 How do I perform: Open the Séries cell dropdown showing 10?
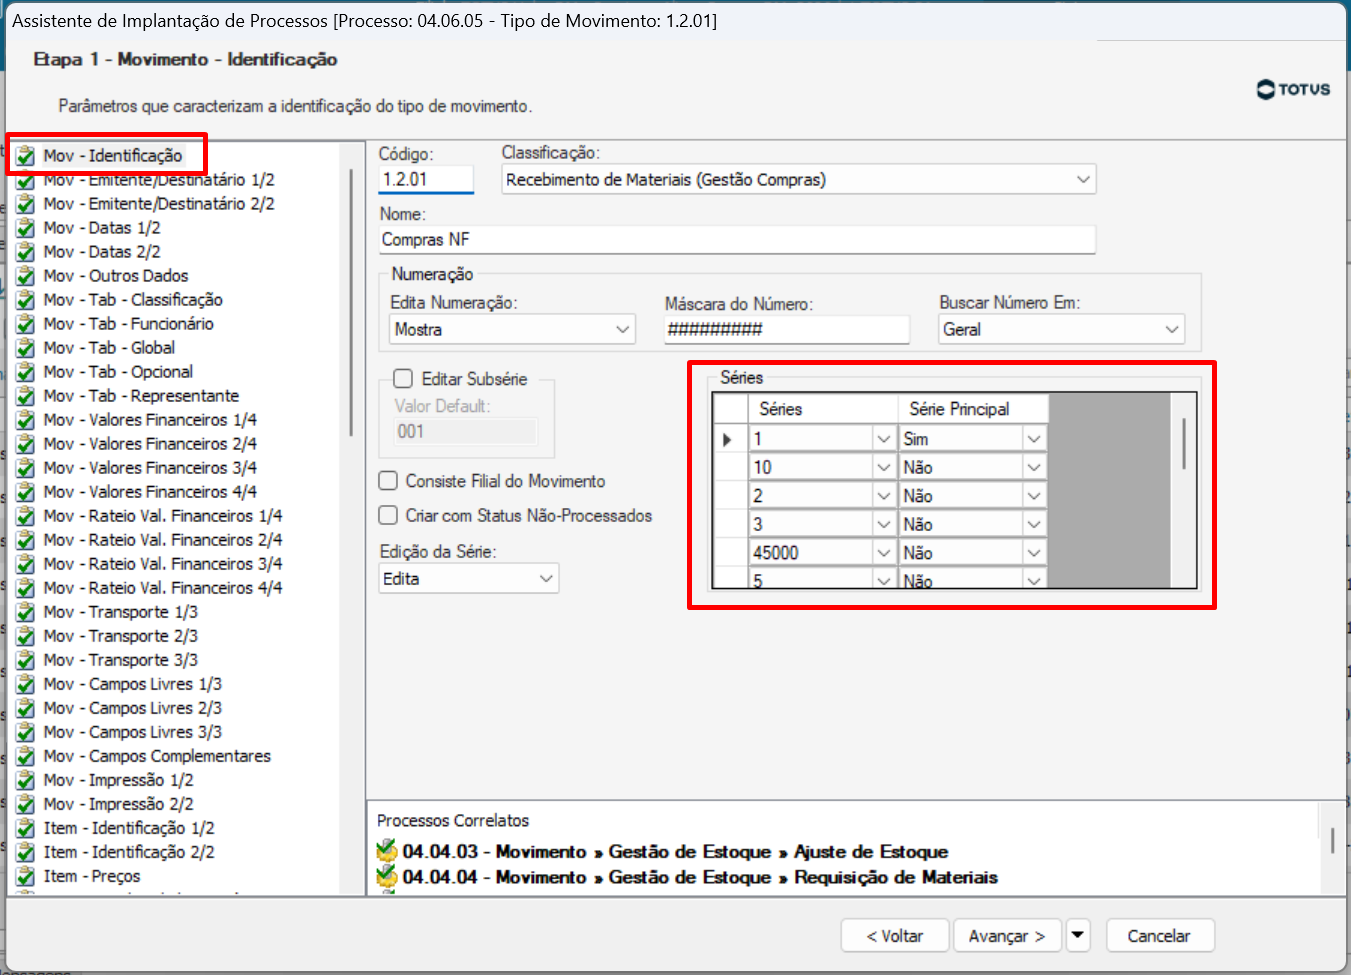[x=883, y=467]
